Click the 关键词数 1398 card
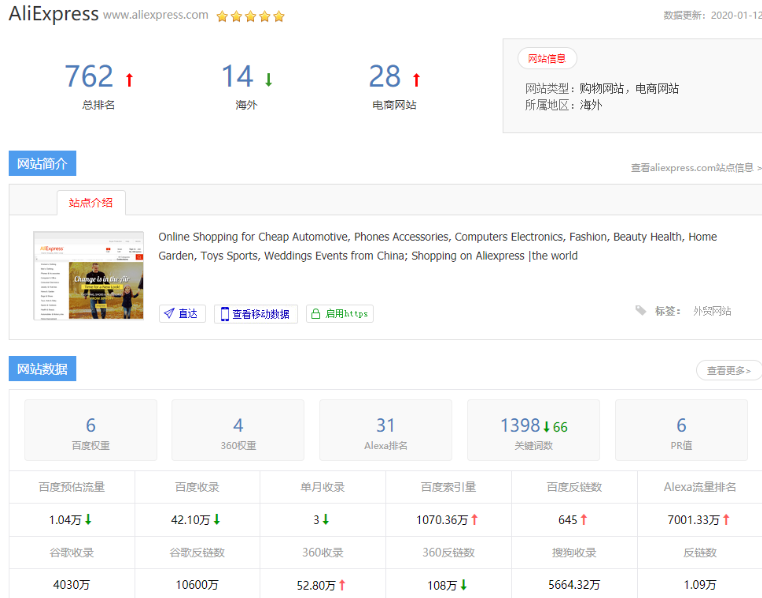 tap(533, 430)
